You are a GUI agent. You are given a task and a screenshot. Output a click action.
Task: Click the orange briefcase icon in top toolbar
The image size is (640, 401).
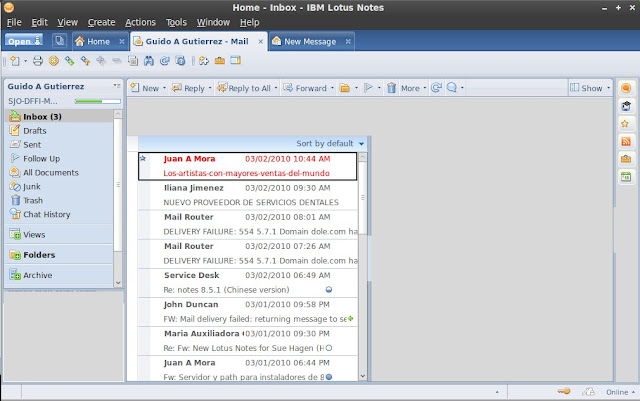click(x=220, y=61)
